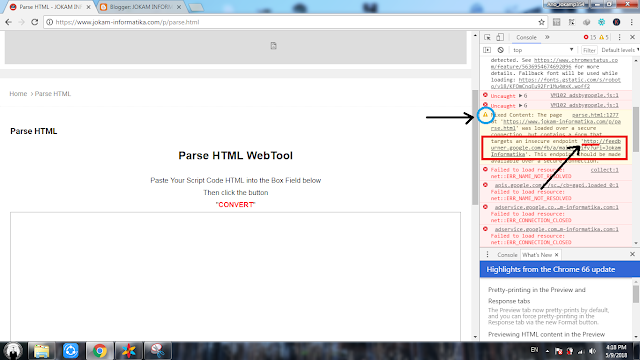
Task: Go forward with the browser forward arrow
Action: (22, 22)
